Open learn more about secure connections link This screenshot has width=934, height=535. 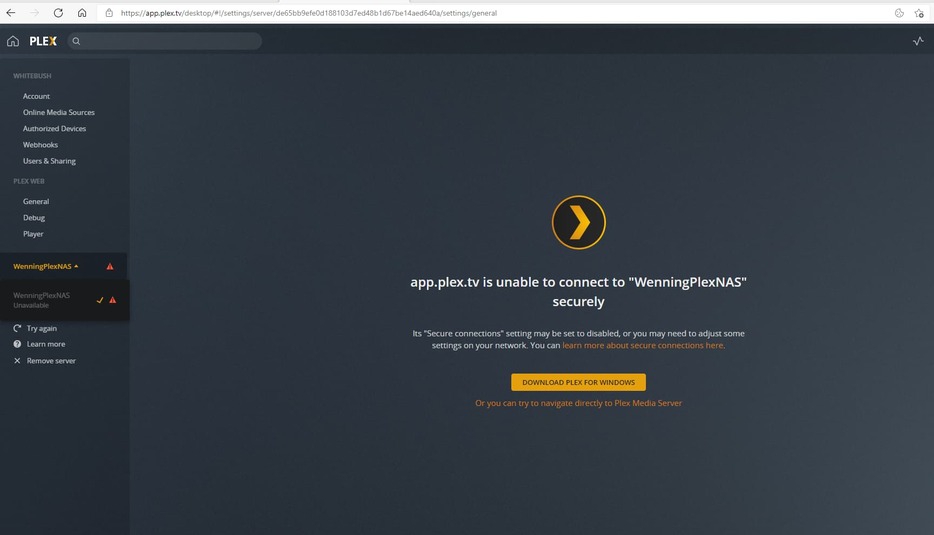[643, 345]
